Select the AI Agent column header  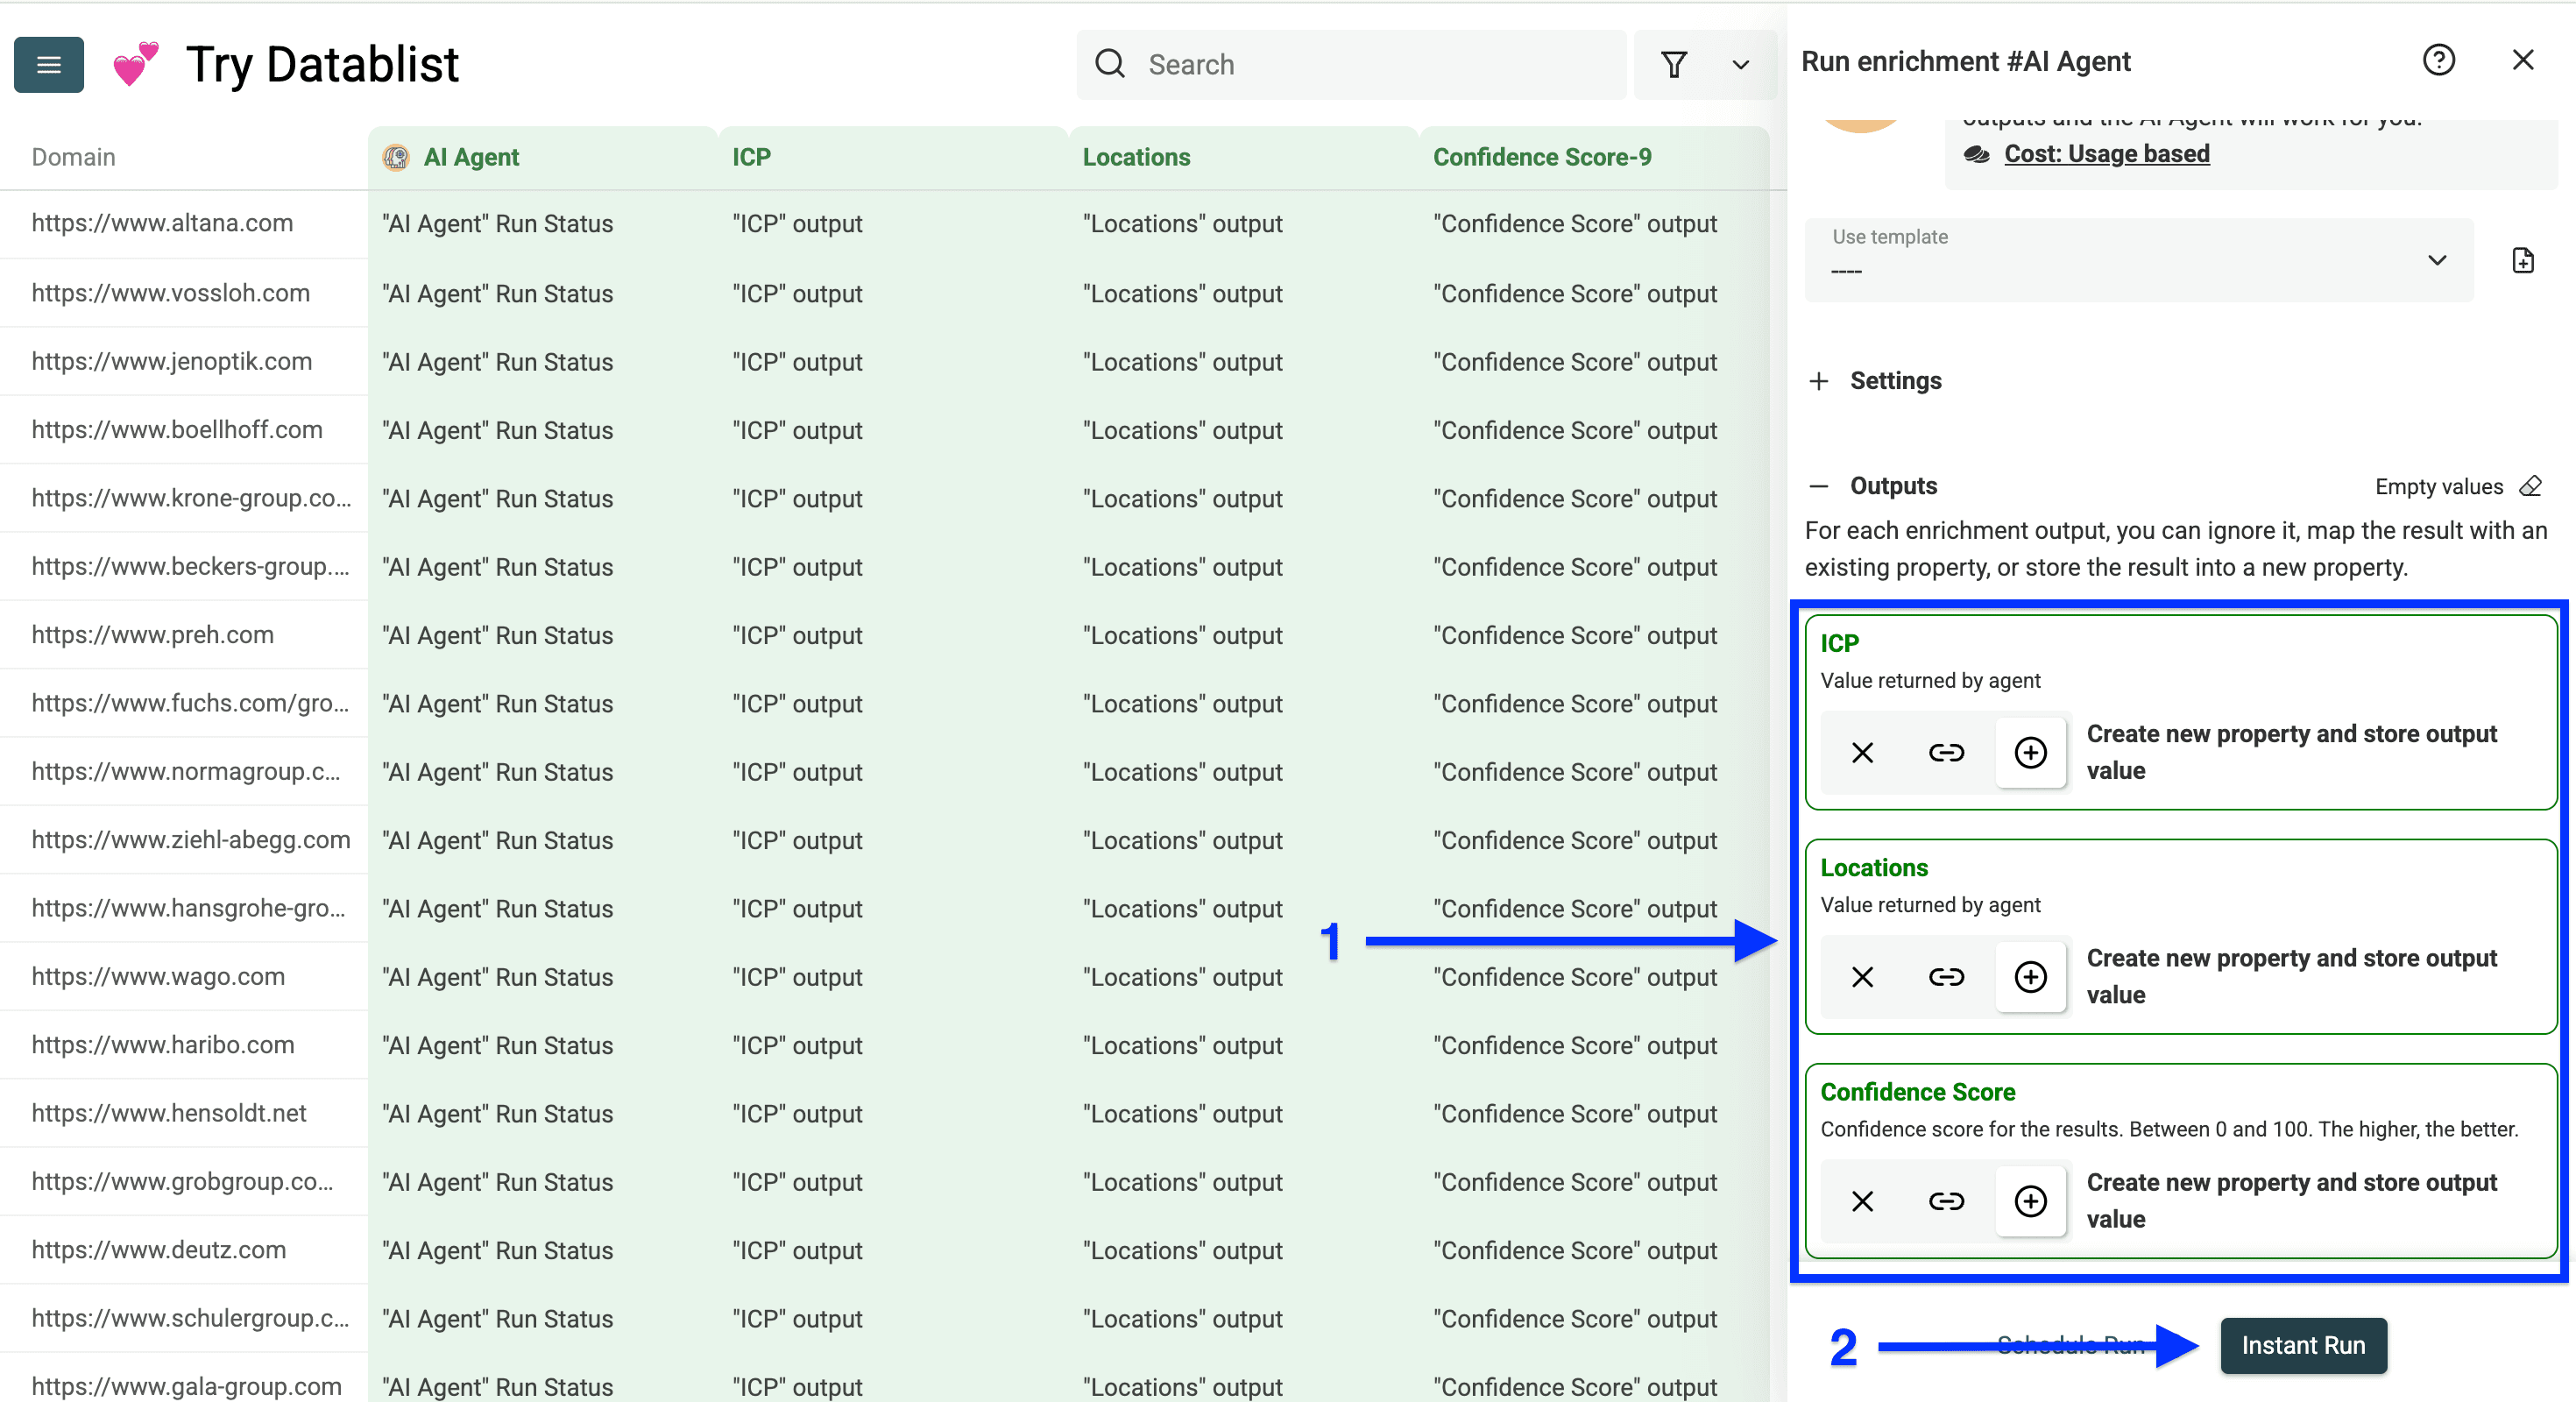[x=471, y=157]
